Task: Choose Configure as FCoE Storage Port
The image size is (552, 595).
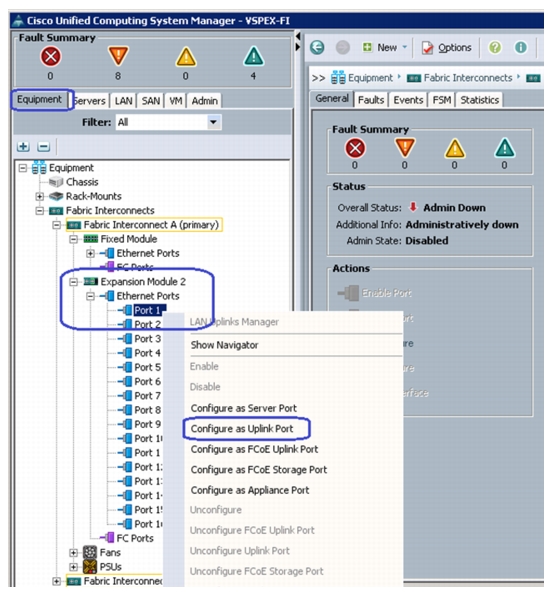Action: pos(259,470)
